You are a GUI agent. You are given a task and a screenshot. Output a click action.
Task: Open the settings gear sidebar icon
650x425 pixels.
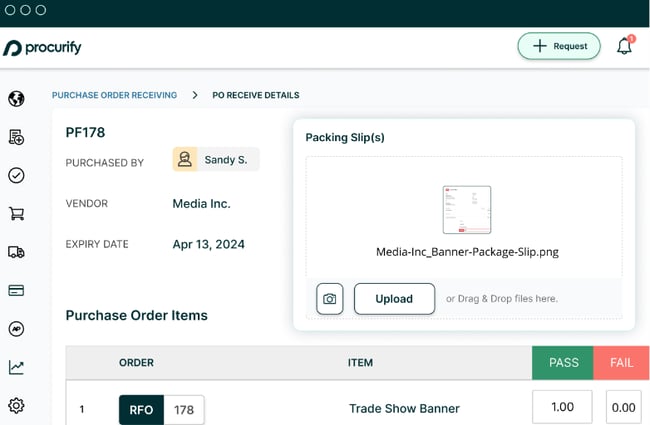click(16, 406)
